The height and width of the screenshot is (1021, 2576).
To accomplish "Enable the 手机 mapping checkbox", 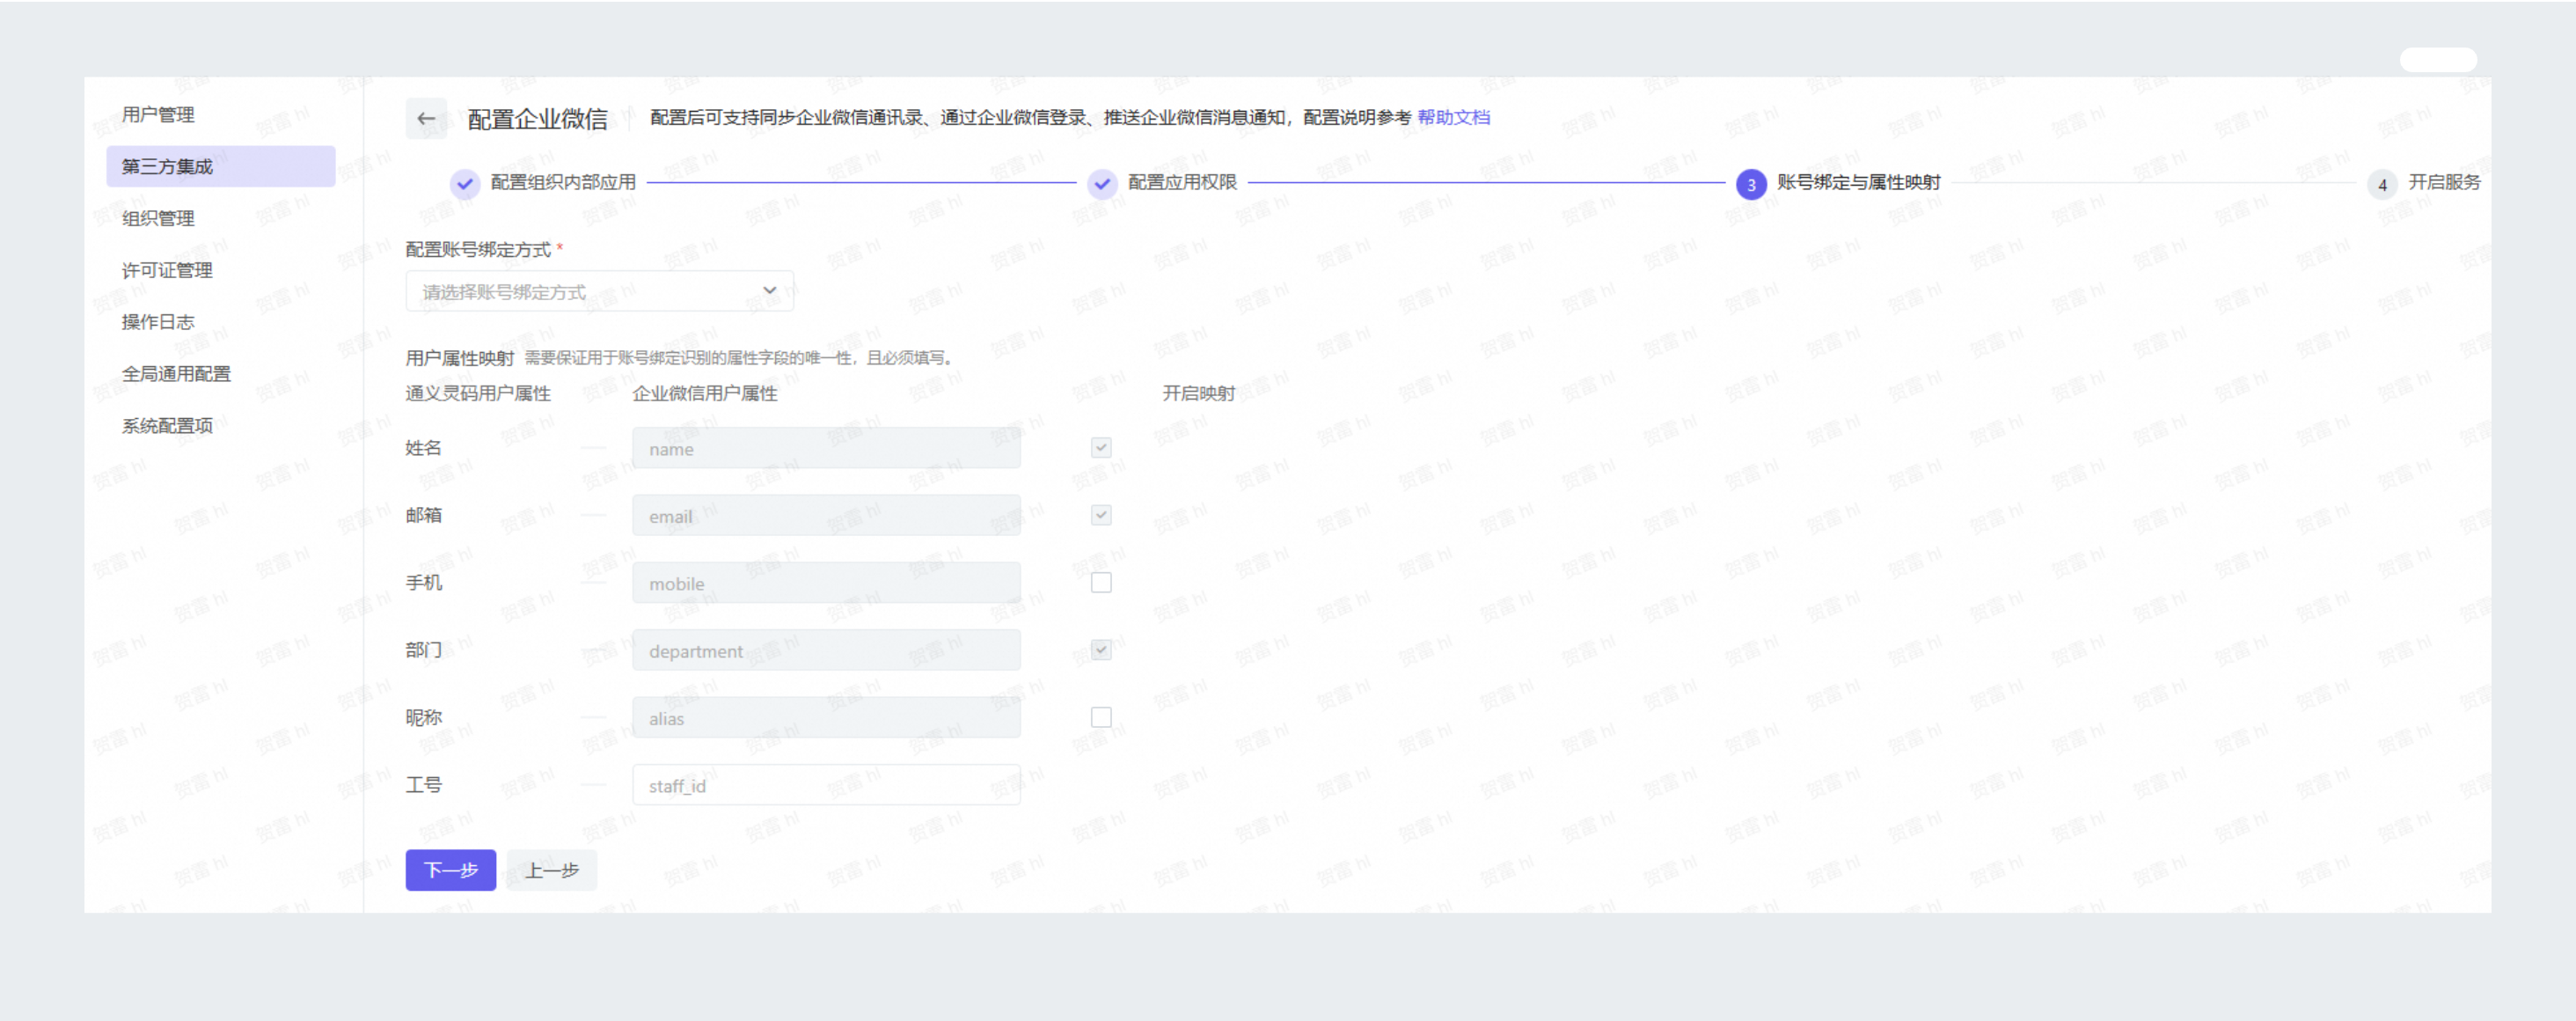I will pos(1101,582).
